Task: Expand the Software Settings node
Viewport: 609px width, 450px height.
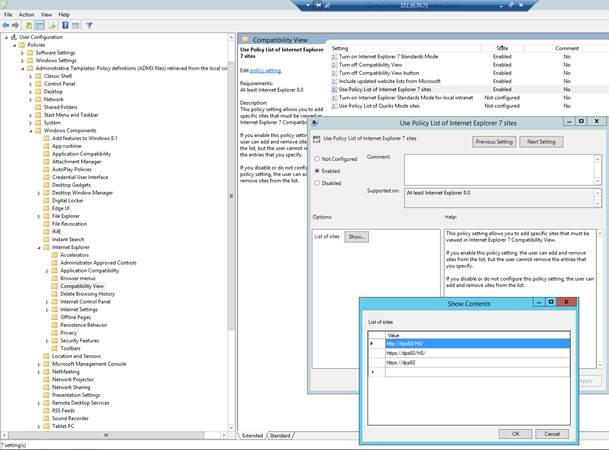Action: (23, 53)
